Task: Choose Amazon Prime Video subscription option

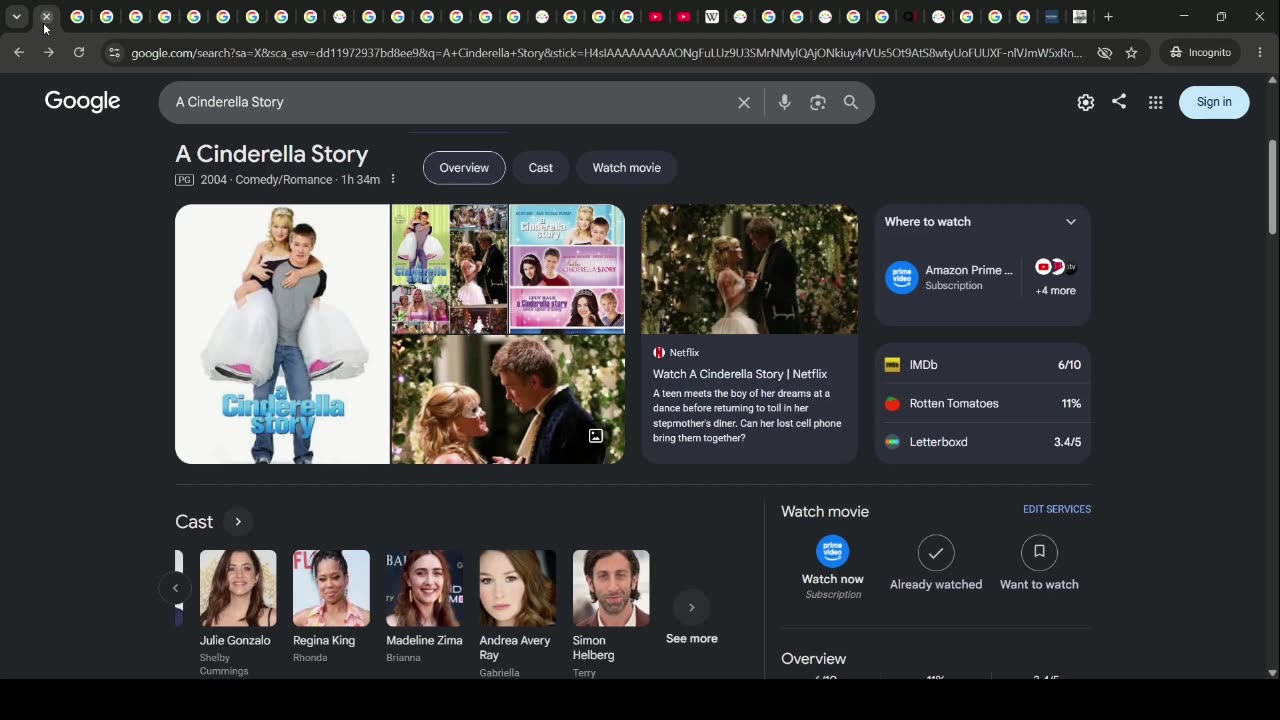Action: click(950, 277)
